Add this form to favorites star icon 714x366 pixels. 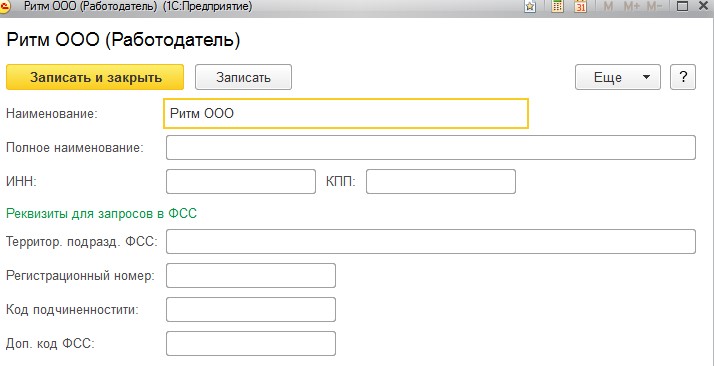pos(530,6)
